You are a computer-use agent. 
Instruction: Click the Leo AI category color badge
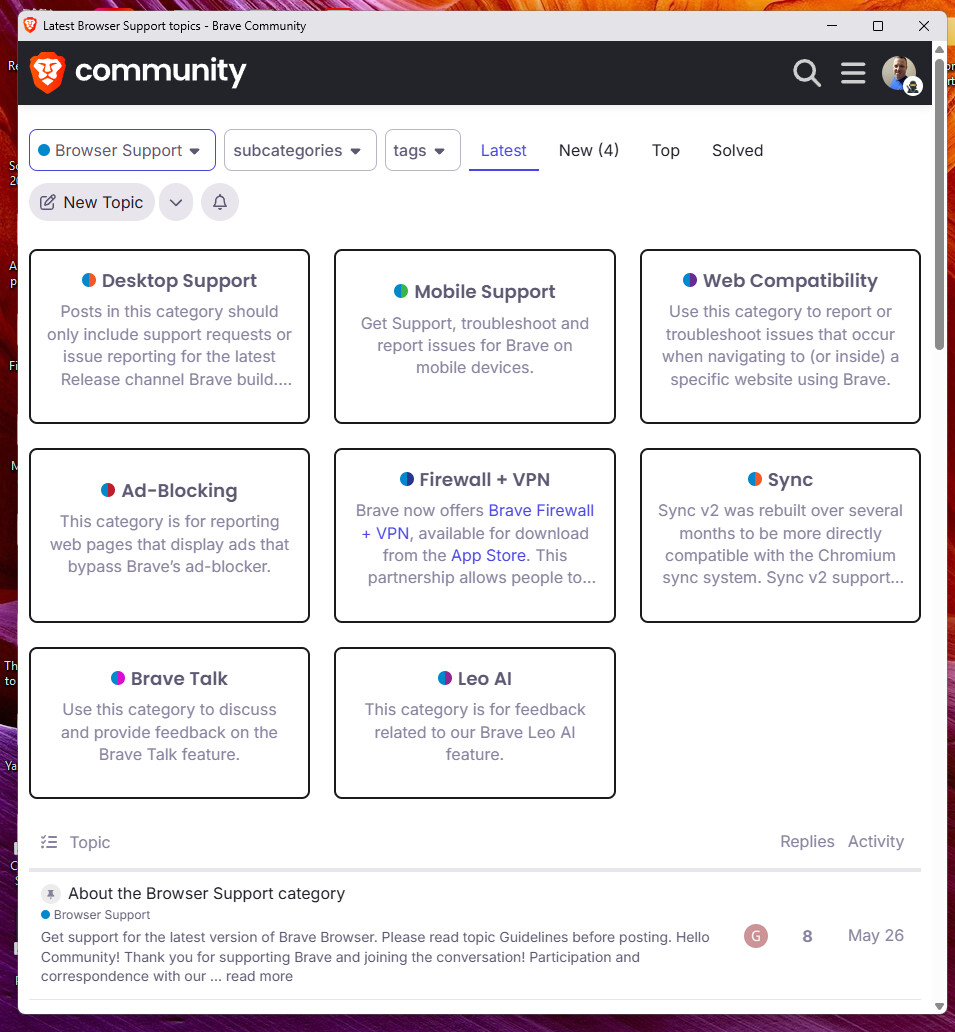point(445,678)
